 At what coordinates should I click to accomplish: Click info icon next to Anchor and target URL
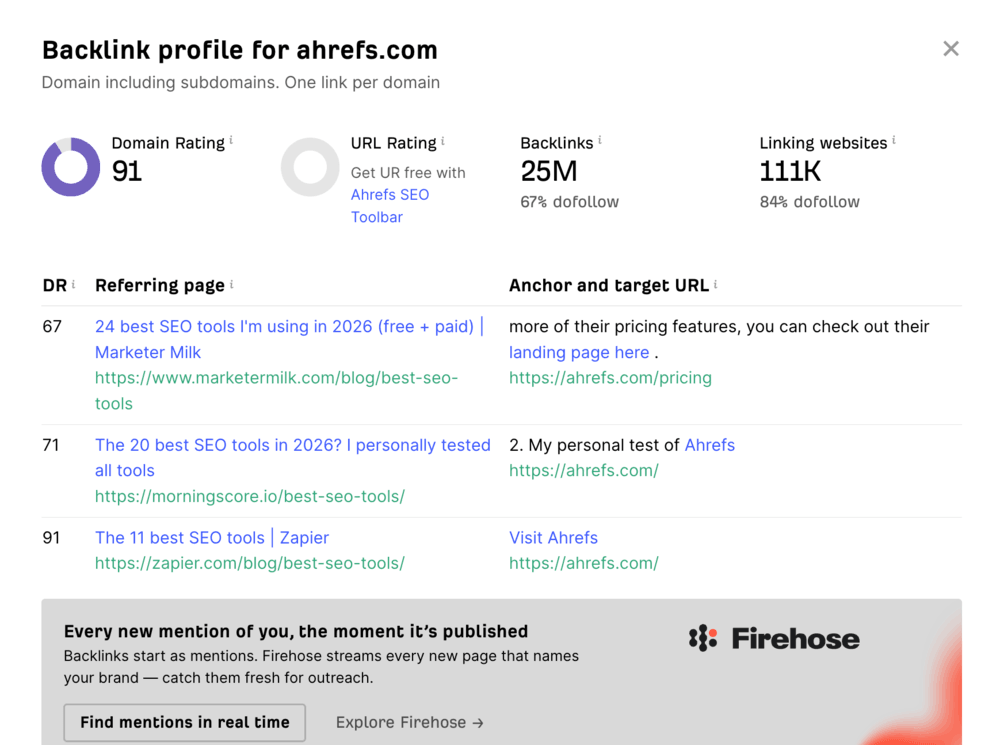[x=716, y=284]
